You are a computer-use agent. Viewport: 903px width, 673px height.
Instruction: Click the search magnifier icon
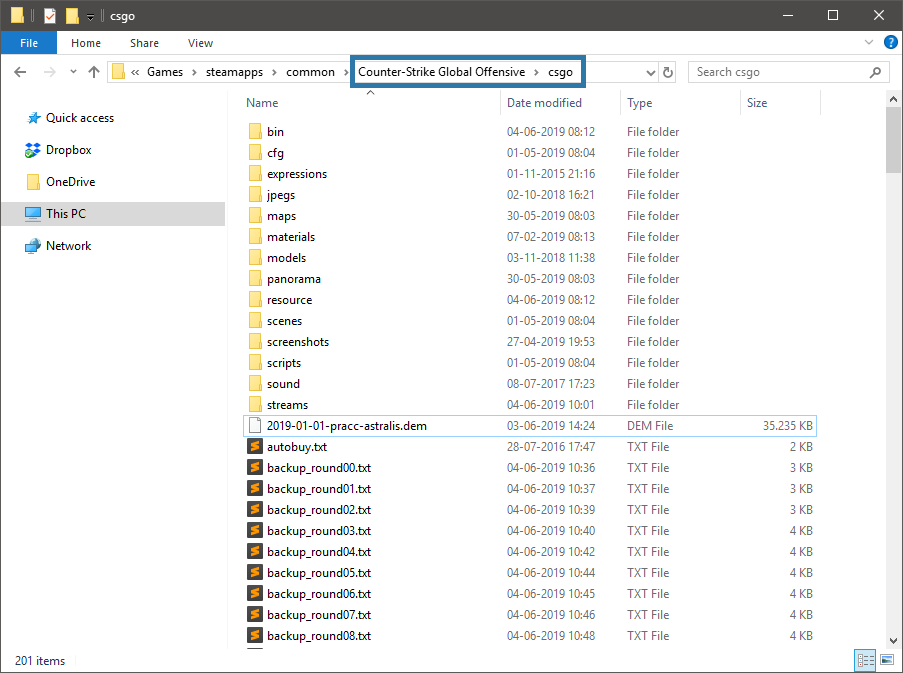[875, 72]
